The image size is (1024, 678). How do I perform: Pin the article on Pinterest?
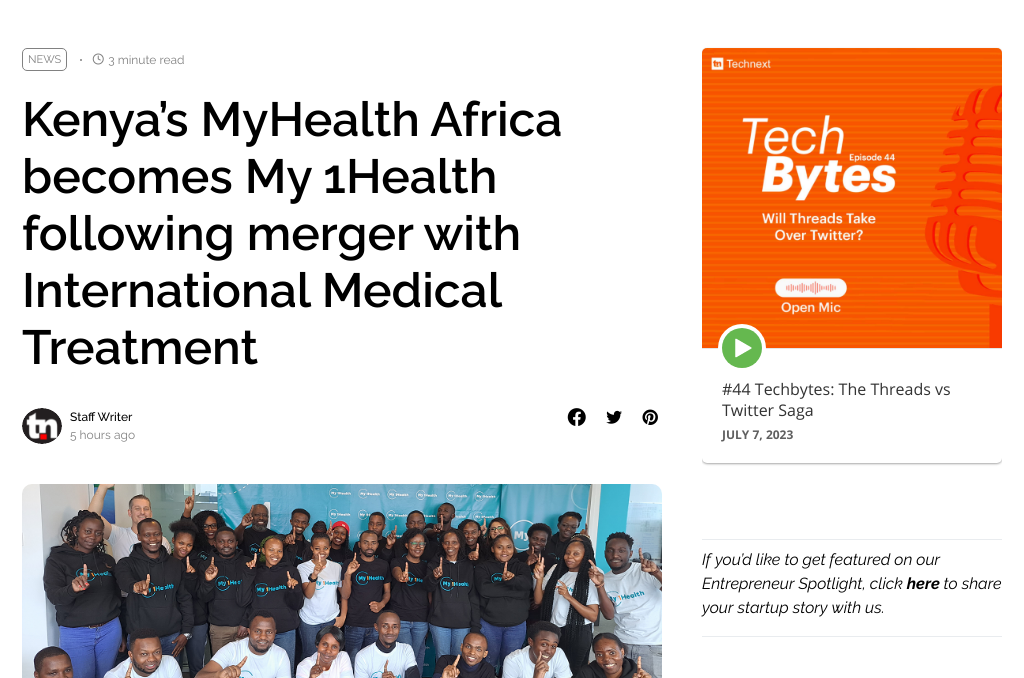pos(650,417)
